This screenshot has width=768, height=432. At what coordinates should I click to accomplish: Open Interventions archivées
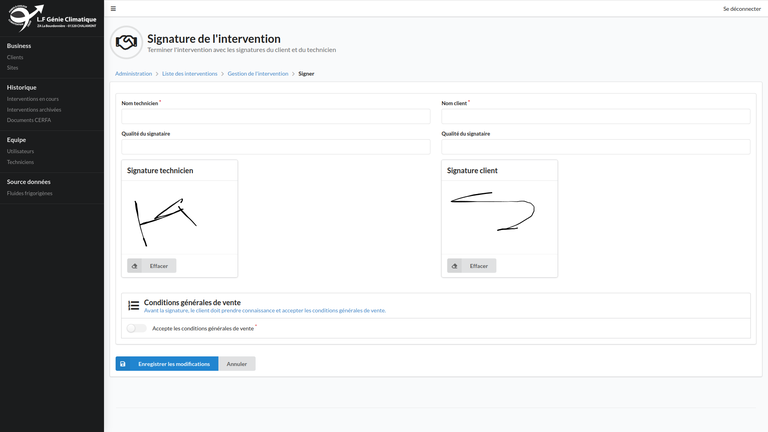[34, 110]
